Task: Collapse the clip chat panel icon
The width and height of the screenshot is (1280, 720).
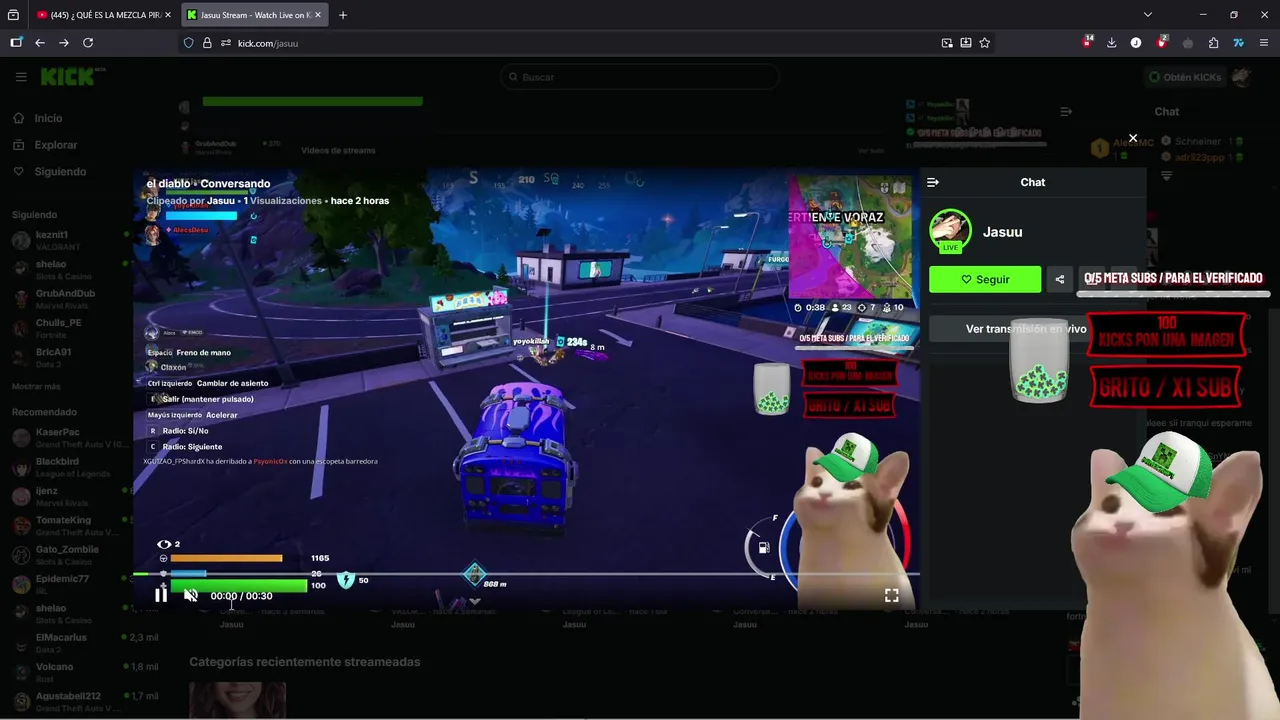Action: 933,182
